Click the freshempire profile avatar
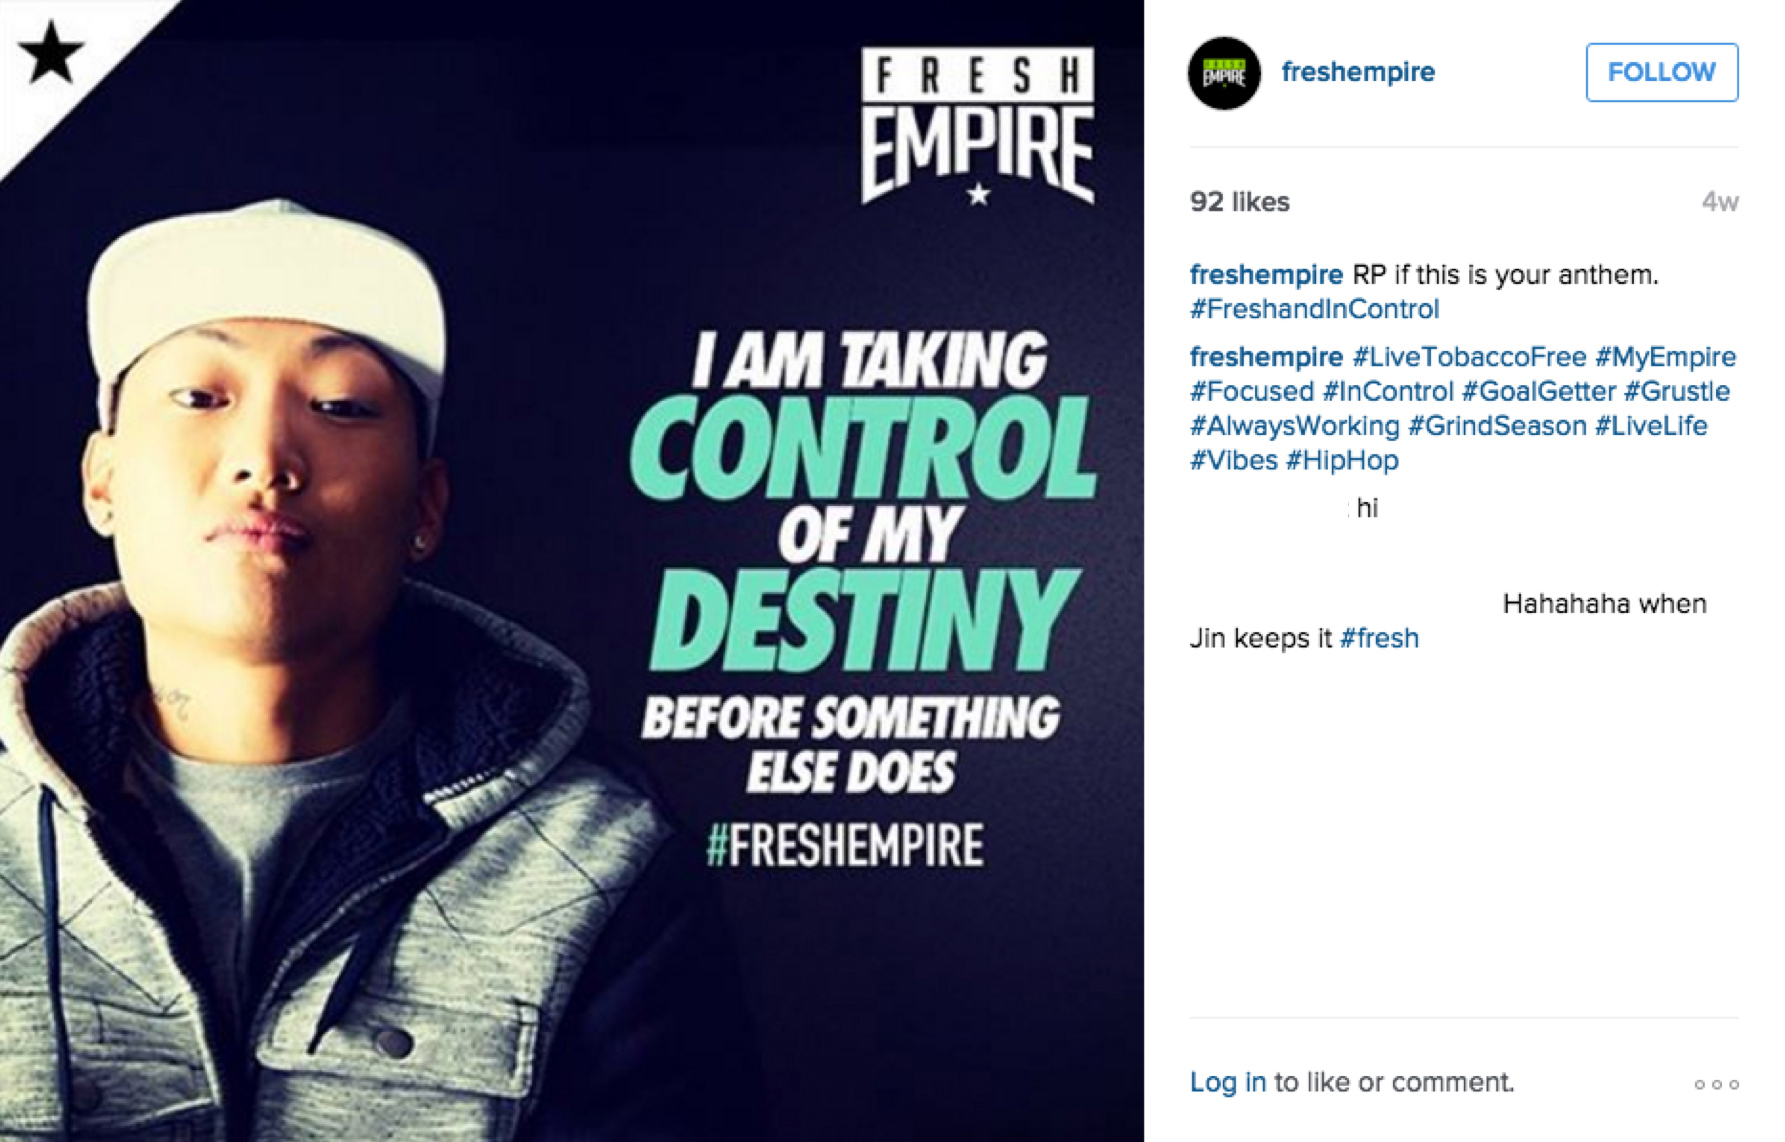 pyautogui.click(x=1224, y=73)
